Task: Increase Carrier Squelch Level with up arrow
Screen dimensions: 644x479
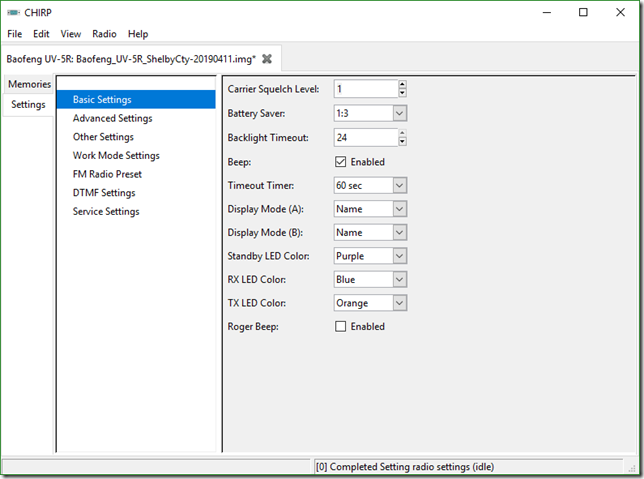Action: point(401,85)
